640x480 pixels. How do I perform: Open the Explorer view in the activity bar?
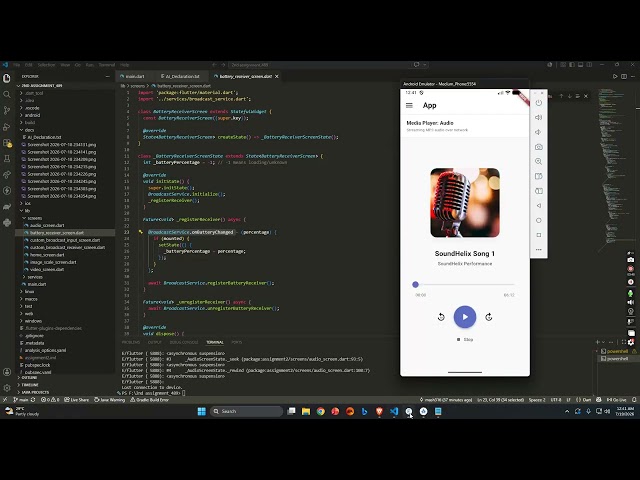[7, 78]
